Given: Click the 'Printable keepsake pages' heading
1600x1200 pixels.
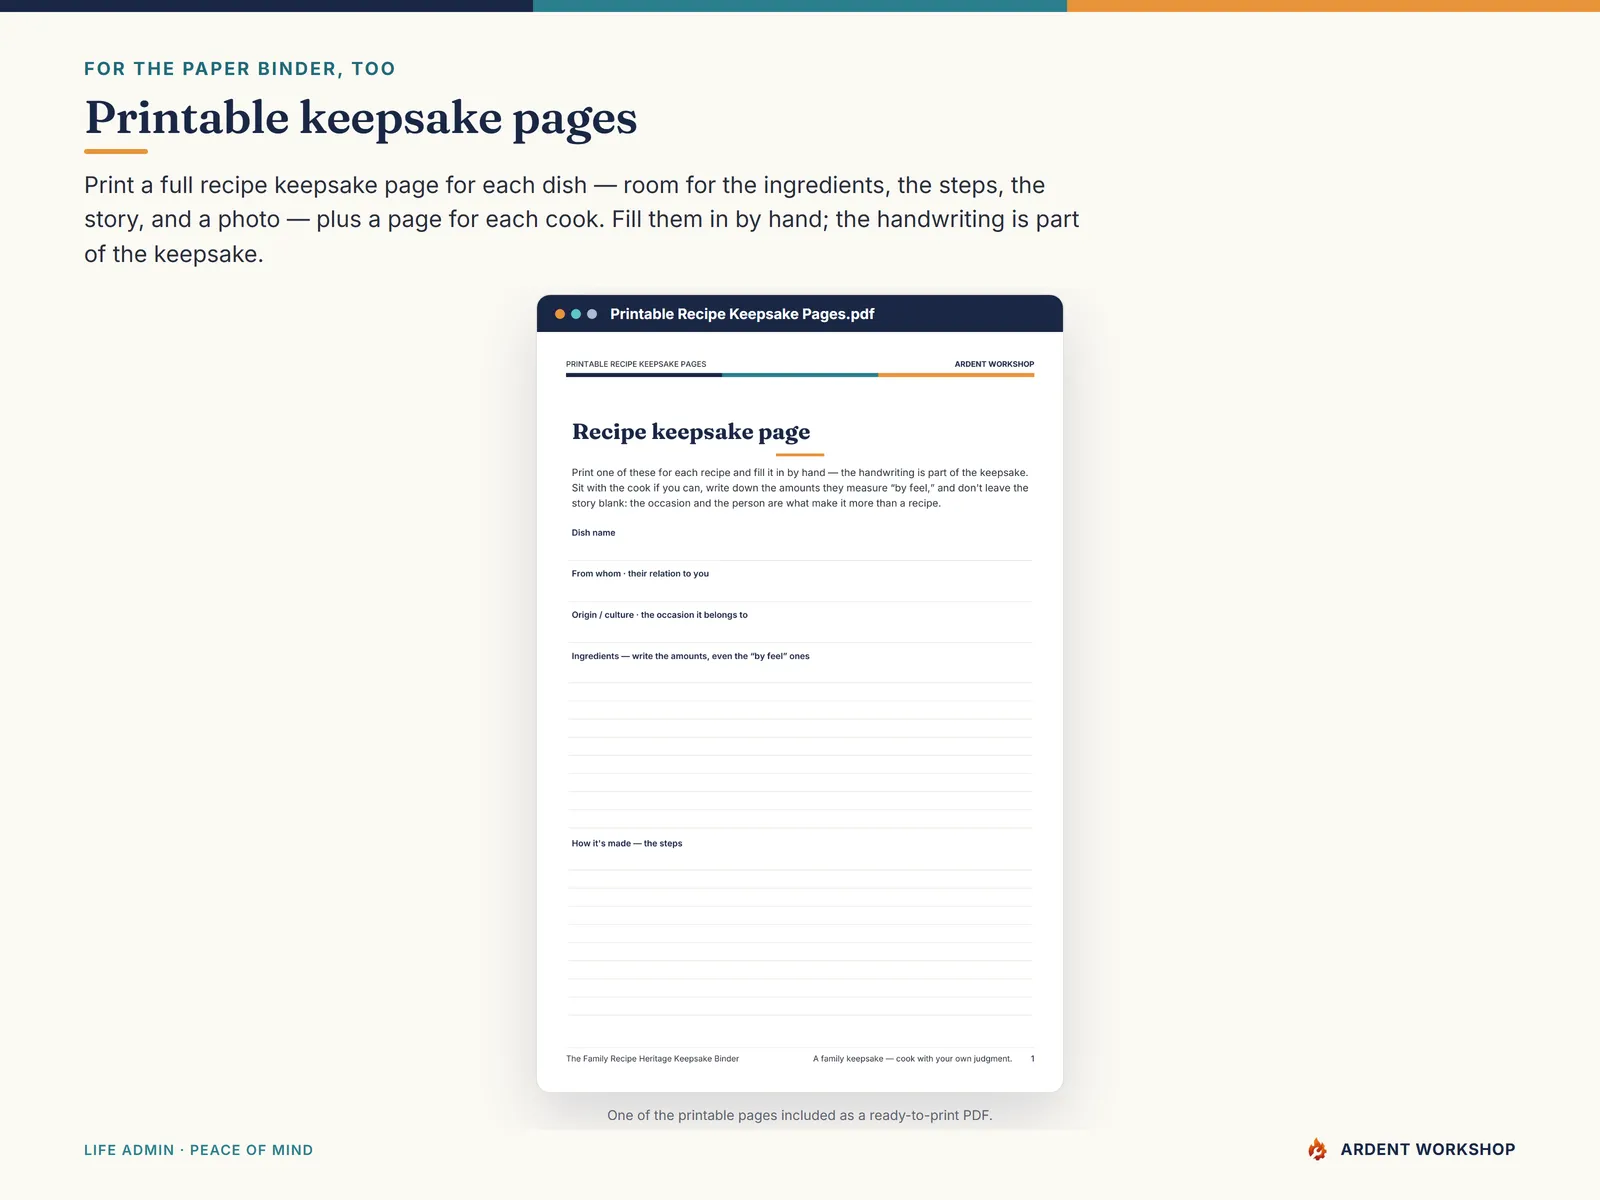Looking at the screenshot, I should 361,118.
